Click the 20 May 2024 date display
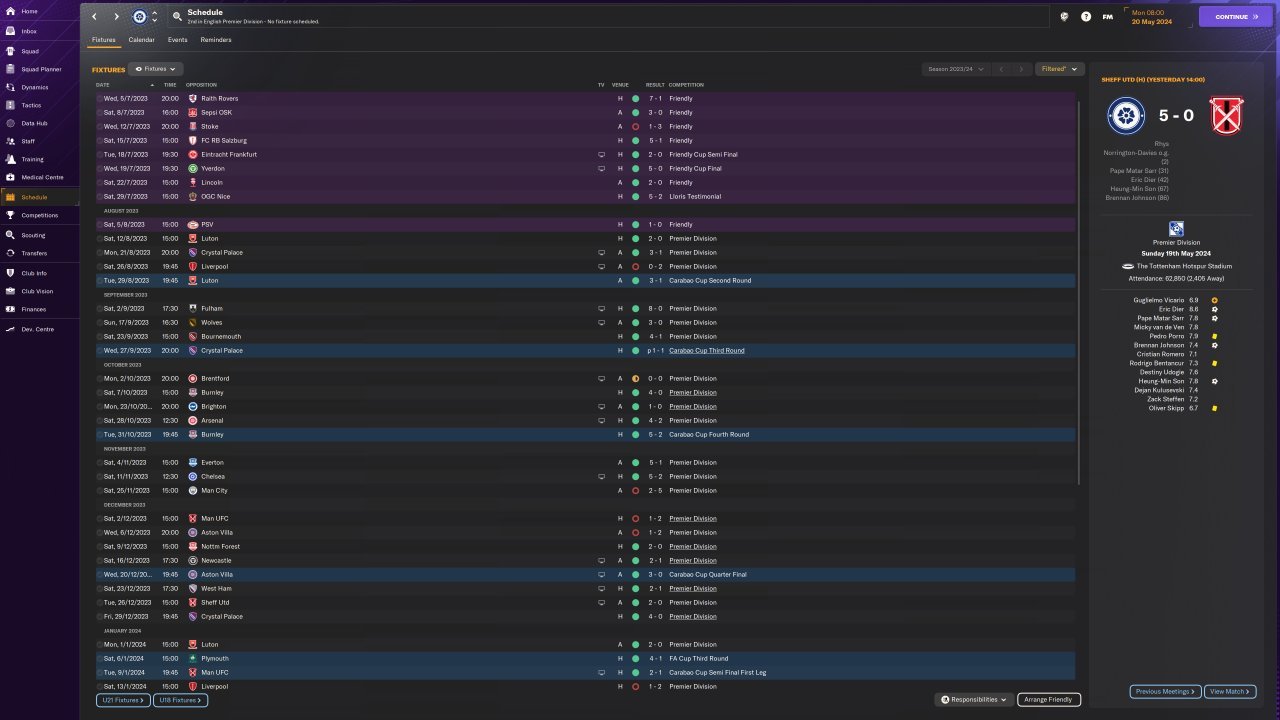1280x720 pixels. pos(1150,21)
